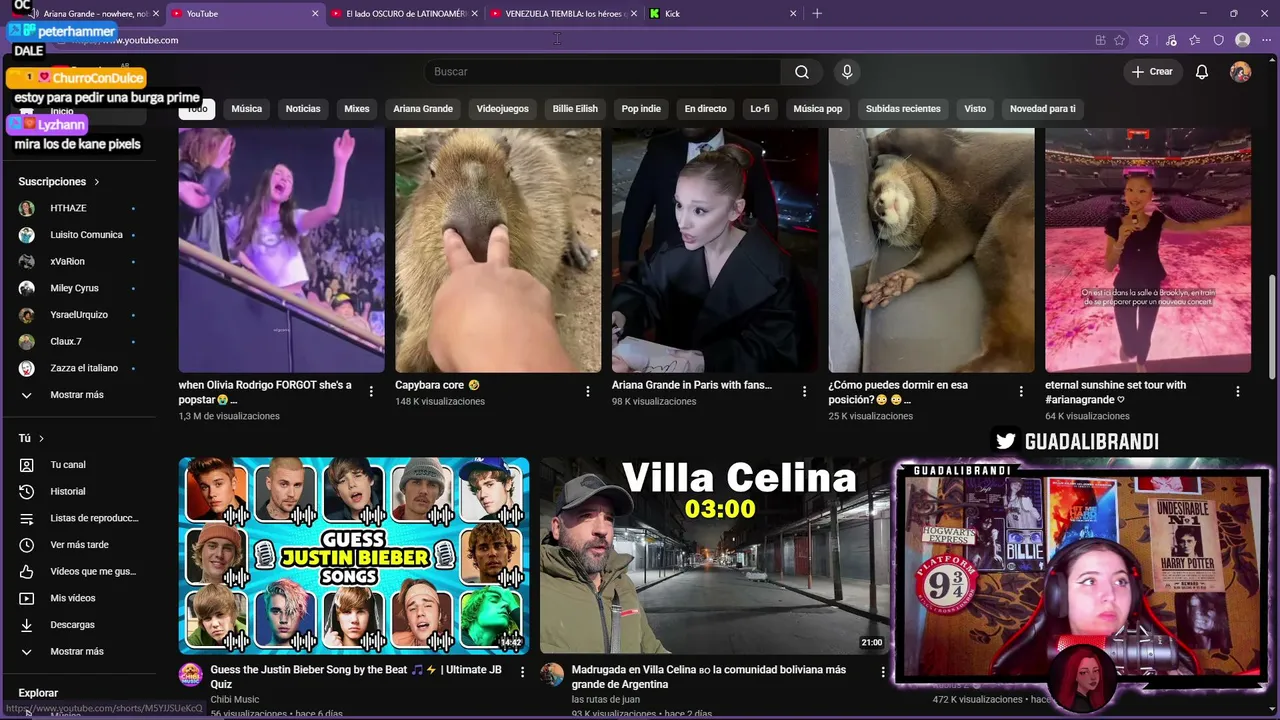1280x720 pixels.
Task: Expand Mostrar más under Suscripciones
Action: coord(78,395)
